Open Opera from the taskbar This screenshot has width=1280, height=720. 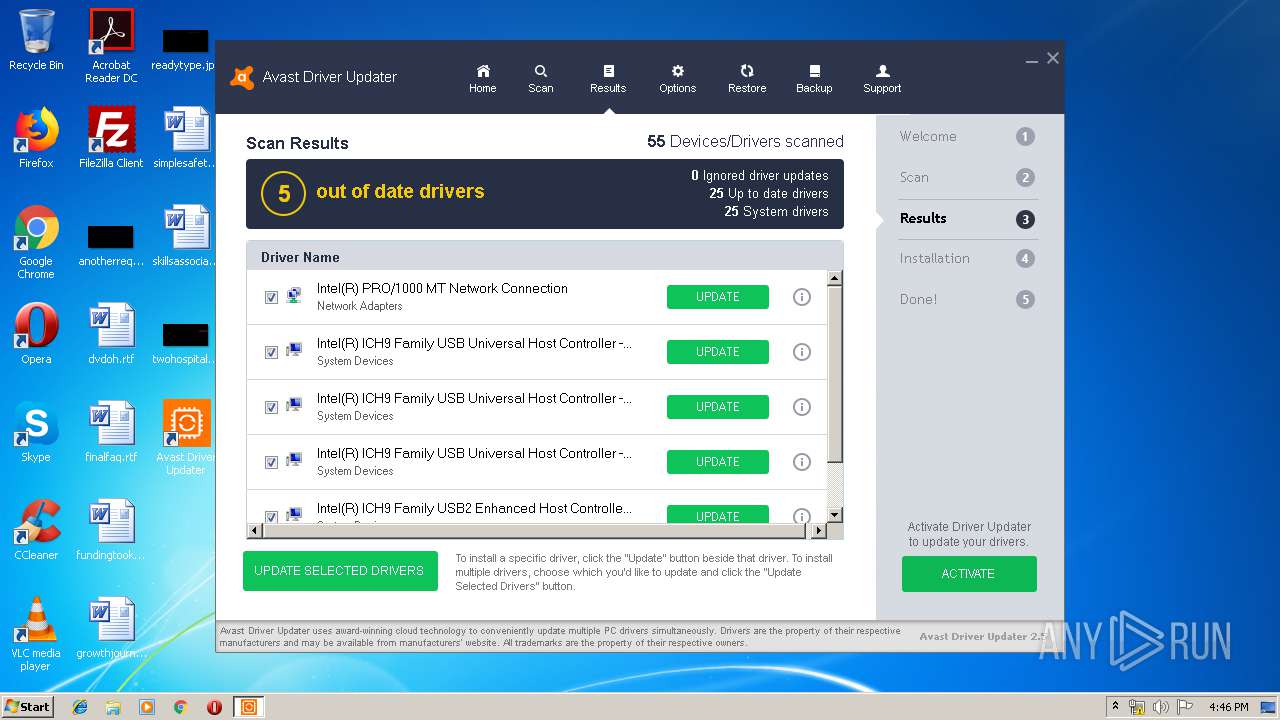[x=214, y=707]
